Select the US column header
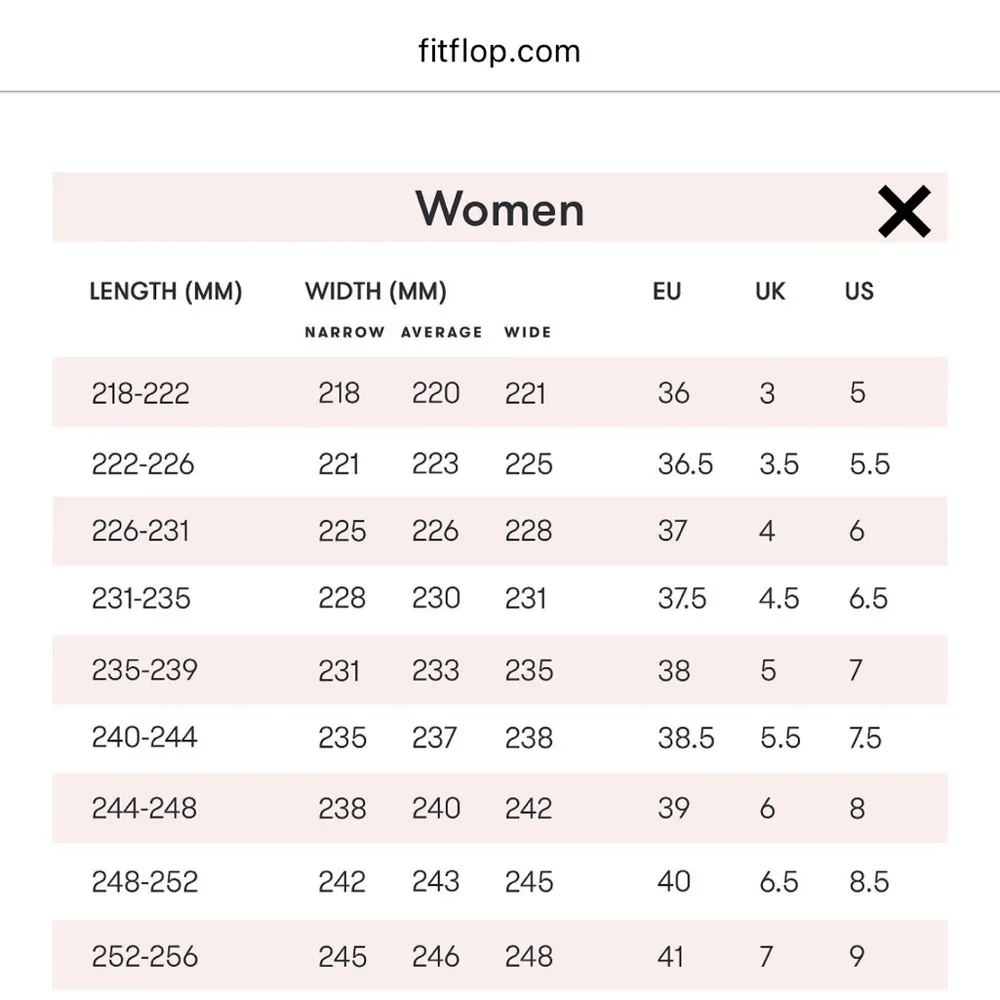Screen dimensions: 1000x1000 (859, 292)
